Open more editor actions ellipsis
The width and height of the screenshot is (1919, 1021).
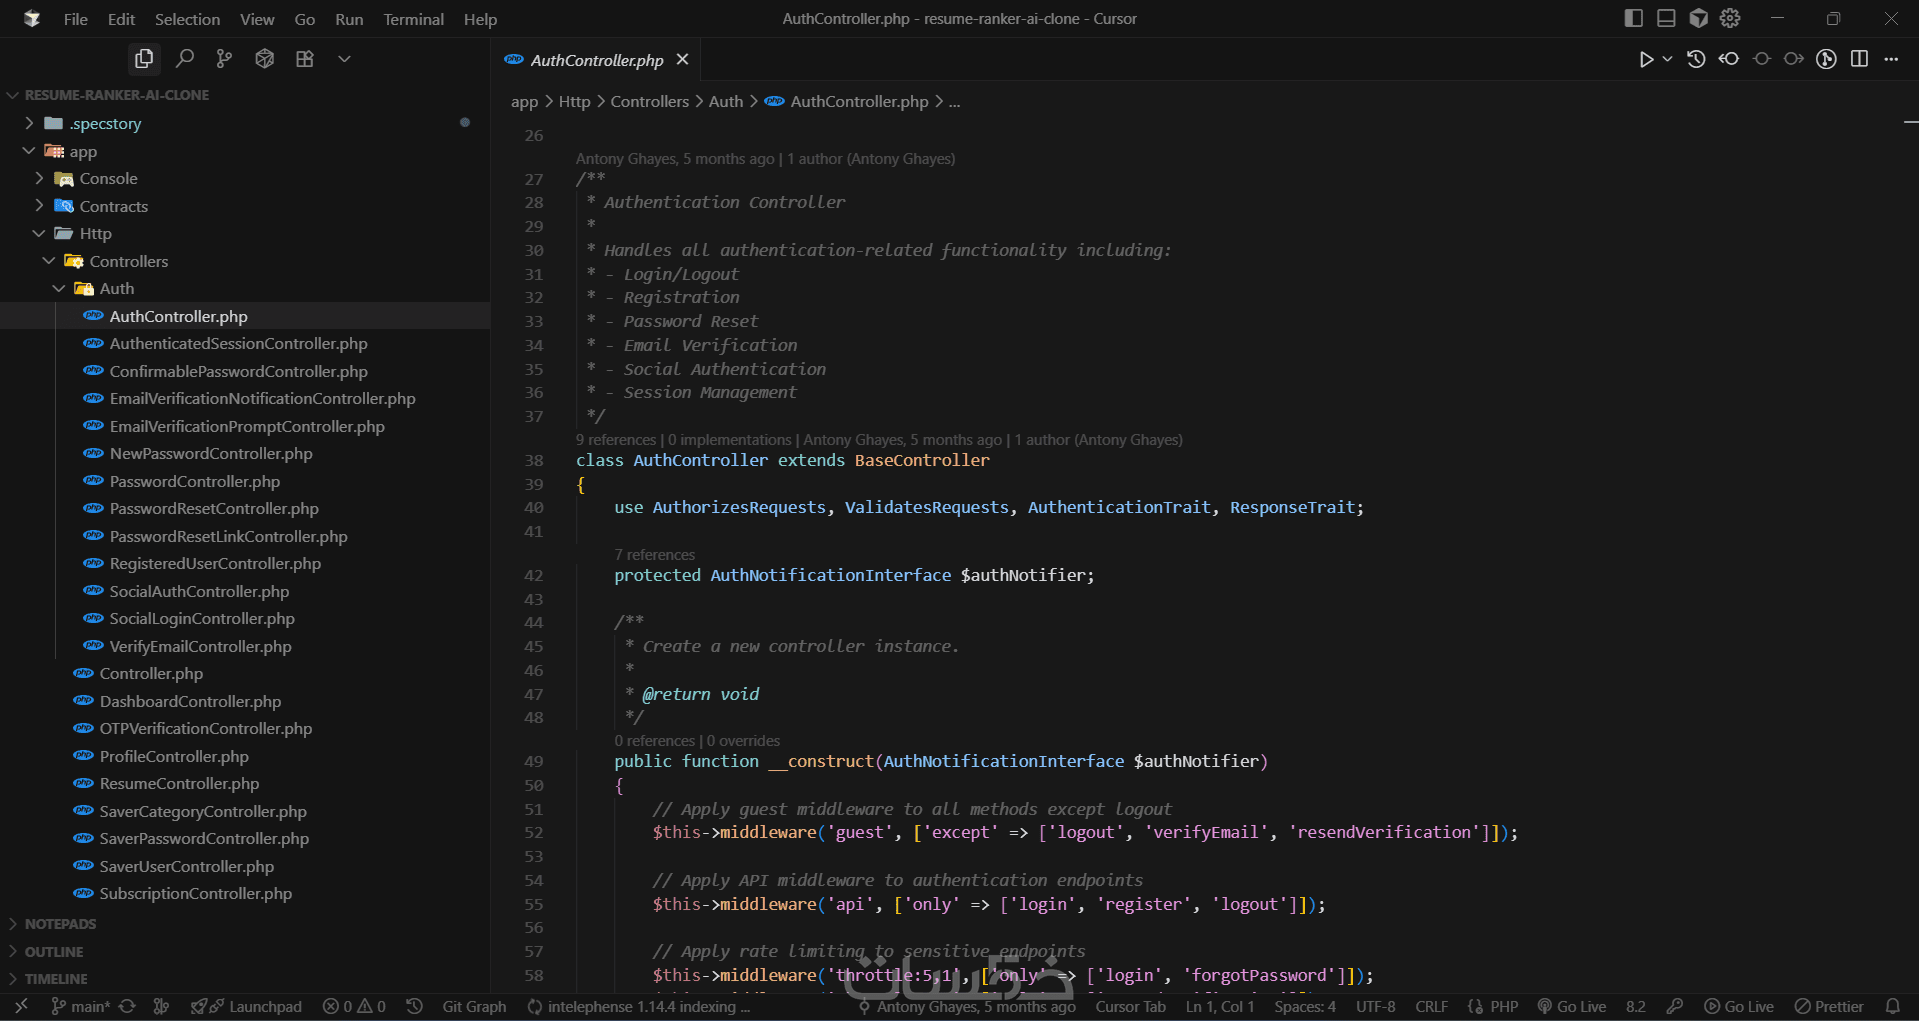coord(1891,59)
